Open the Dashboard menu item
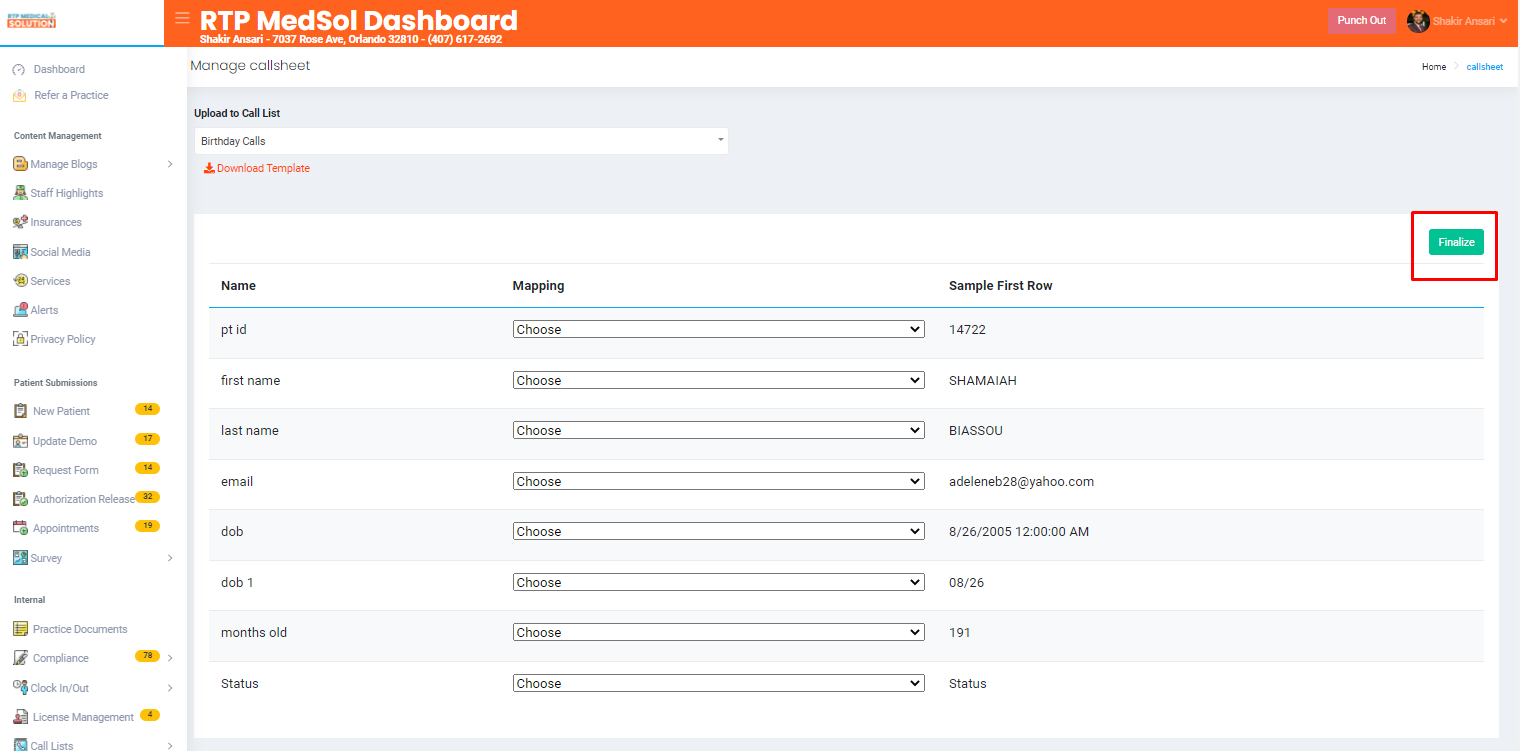This screenshot has height=751, width=1520. coord(59,69)
